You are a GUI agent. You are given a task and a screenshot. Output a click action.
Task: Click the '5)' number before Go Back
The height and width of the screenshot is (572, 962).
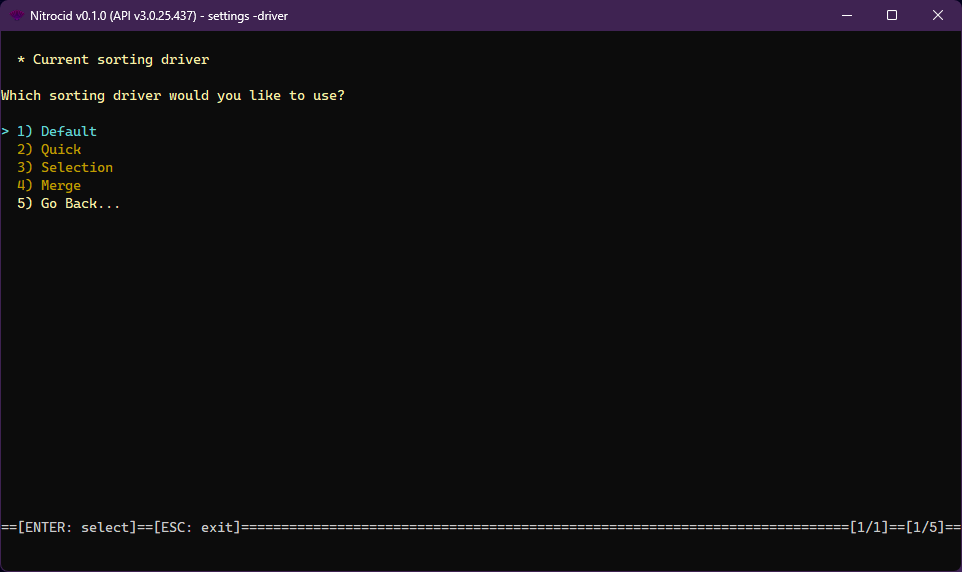25,204
